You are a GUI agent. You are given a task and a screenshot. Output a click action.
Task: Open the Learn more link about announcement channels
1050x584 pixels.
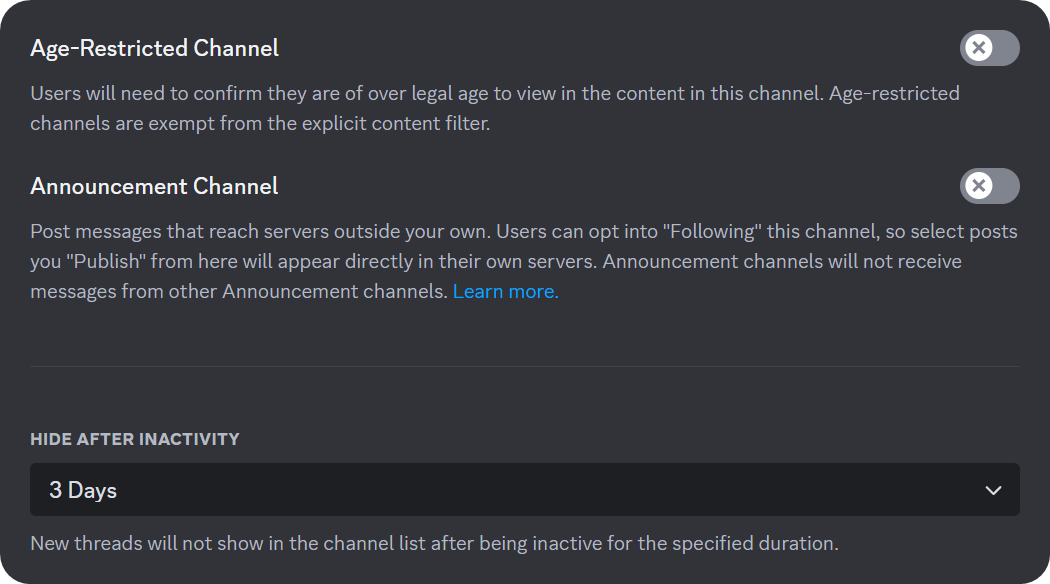tap(505, 291)
